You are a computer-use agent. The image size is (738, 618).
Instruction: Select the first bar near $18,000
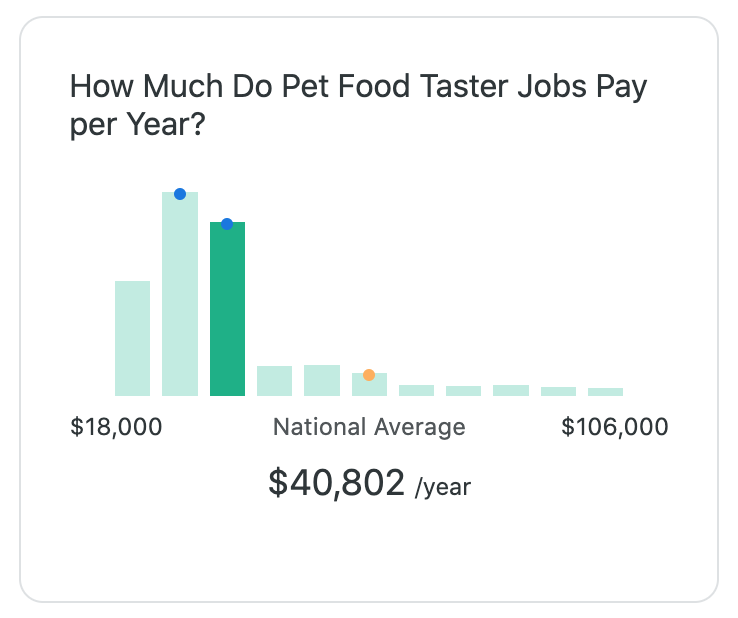[x=133, y=338]
